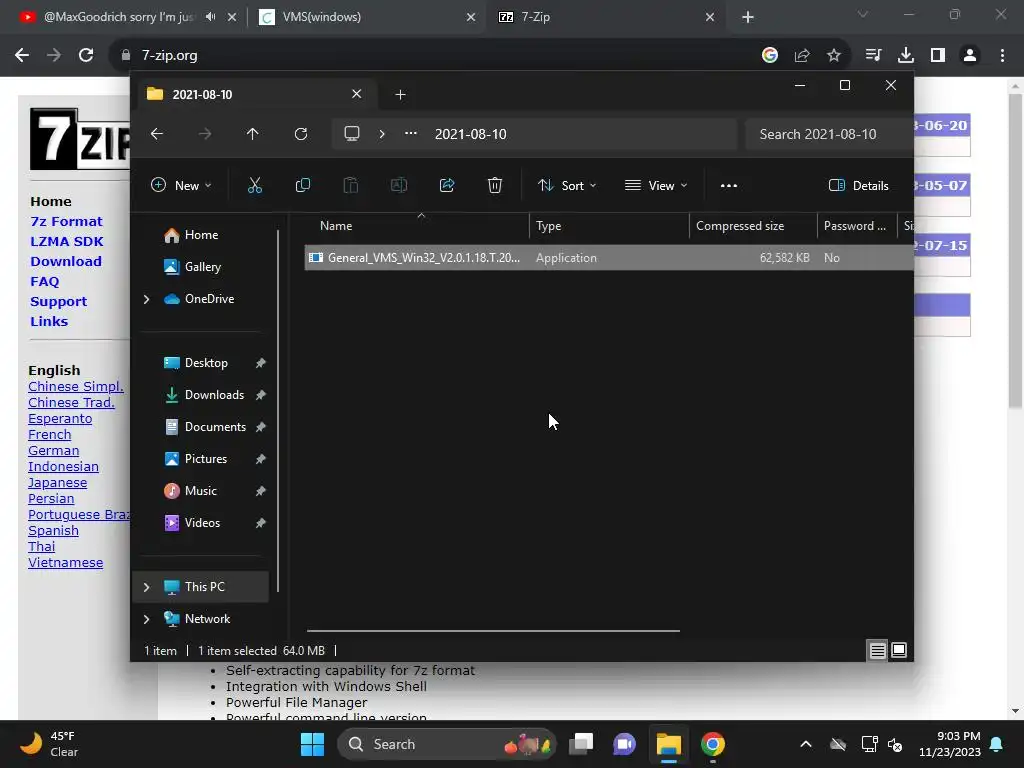Viewport: 1024px width, 768px height.
Task: Click the Copy icon in Explorer toolbar
Action: (302, 185)
